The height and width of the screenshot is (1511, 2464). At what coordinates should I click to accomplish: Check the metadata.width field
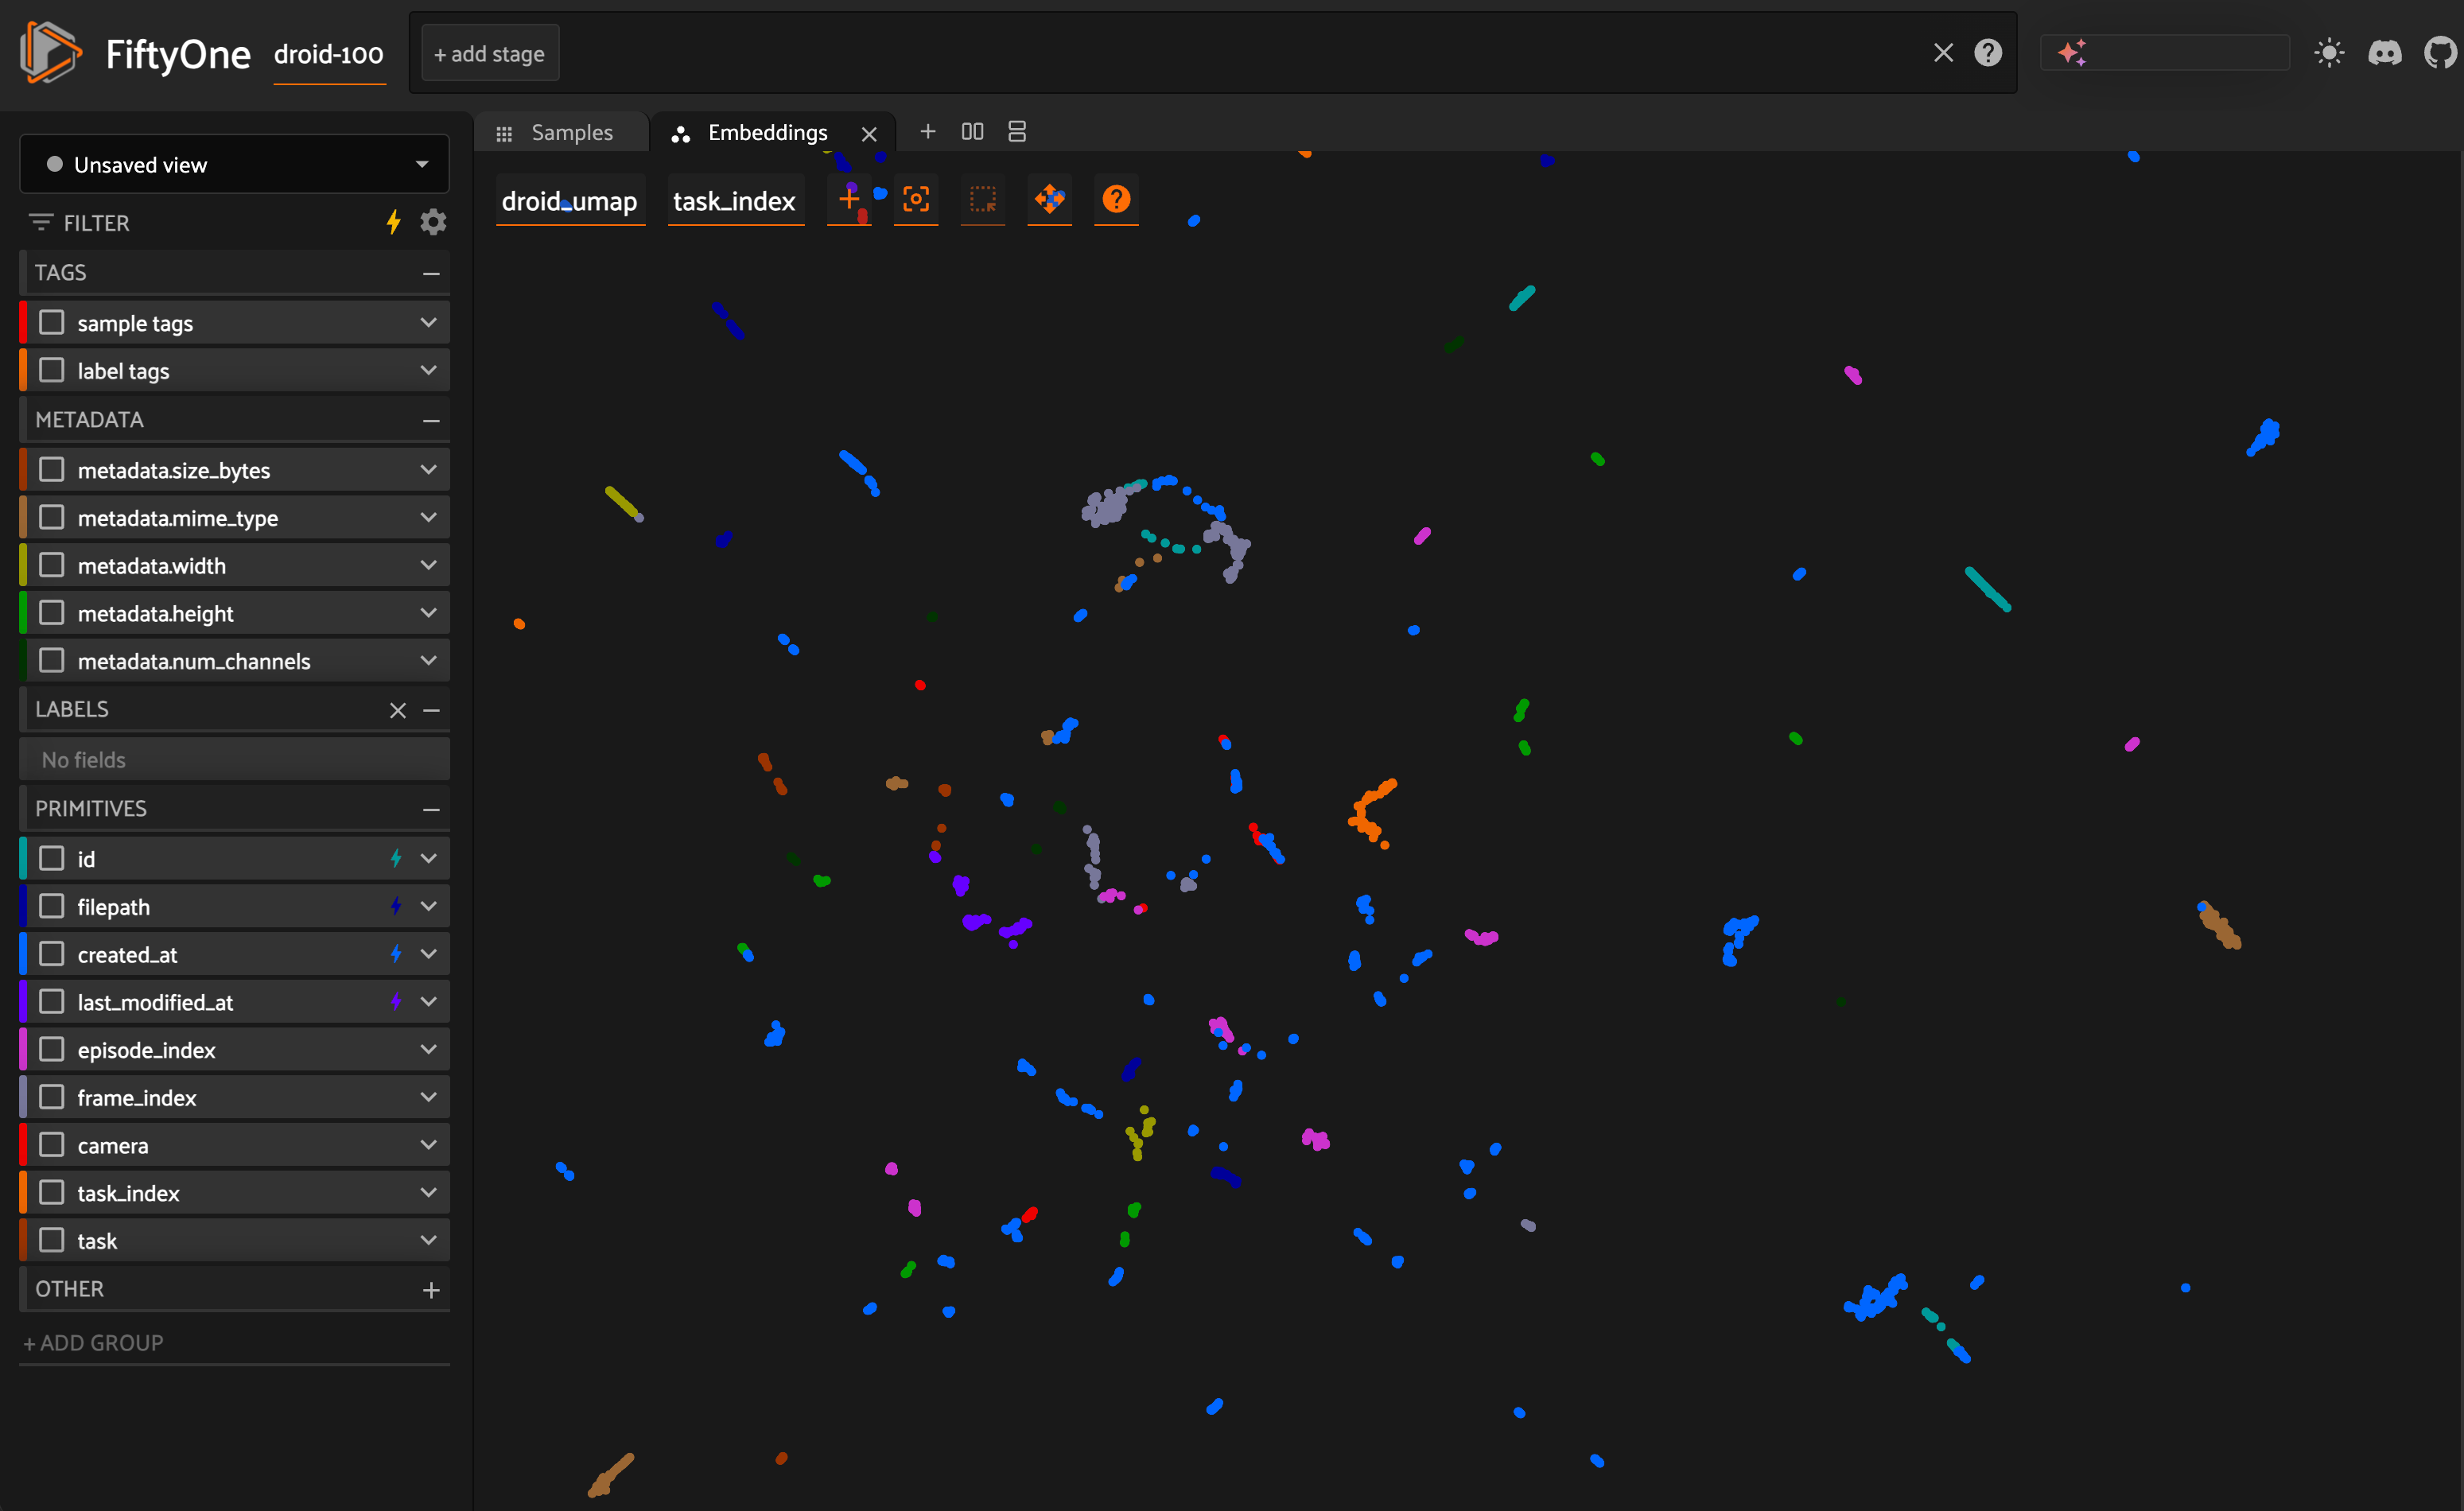pyautogui.click(x=52, y=566)
